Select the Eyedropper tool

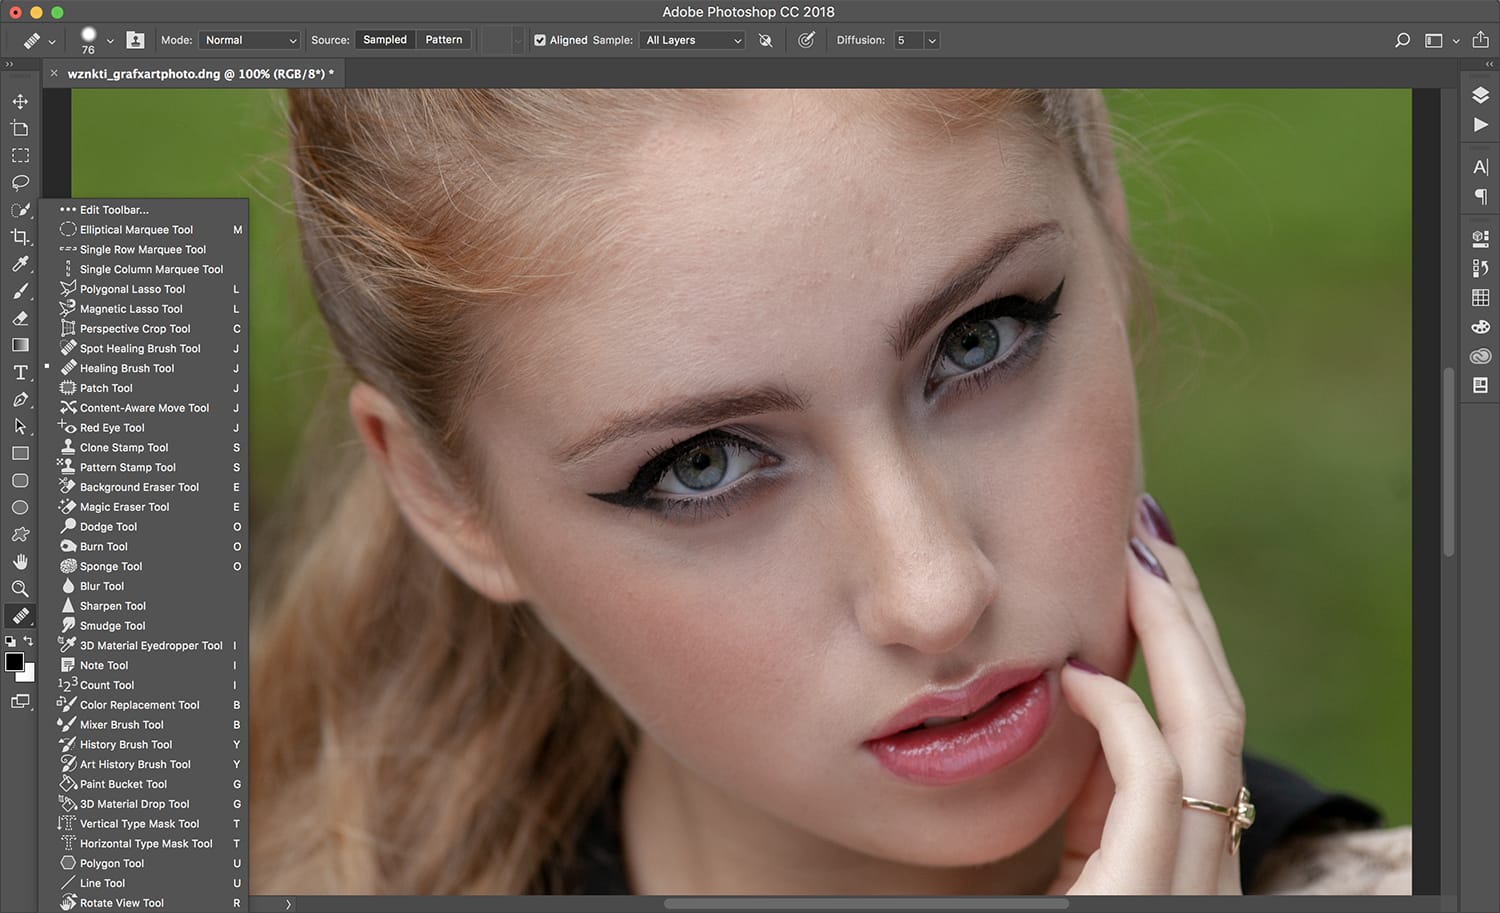pos(20,264)
